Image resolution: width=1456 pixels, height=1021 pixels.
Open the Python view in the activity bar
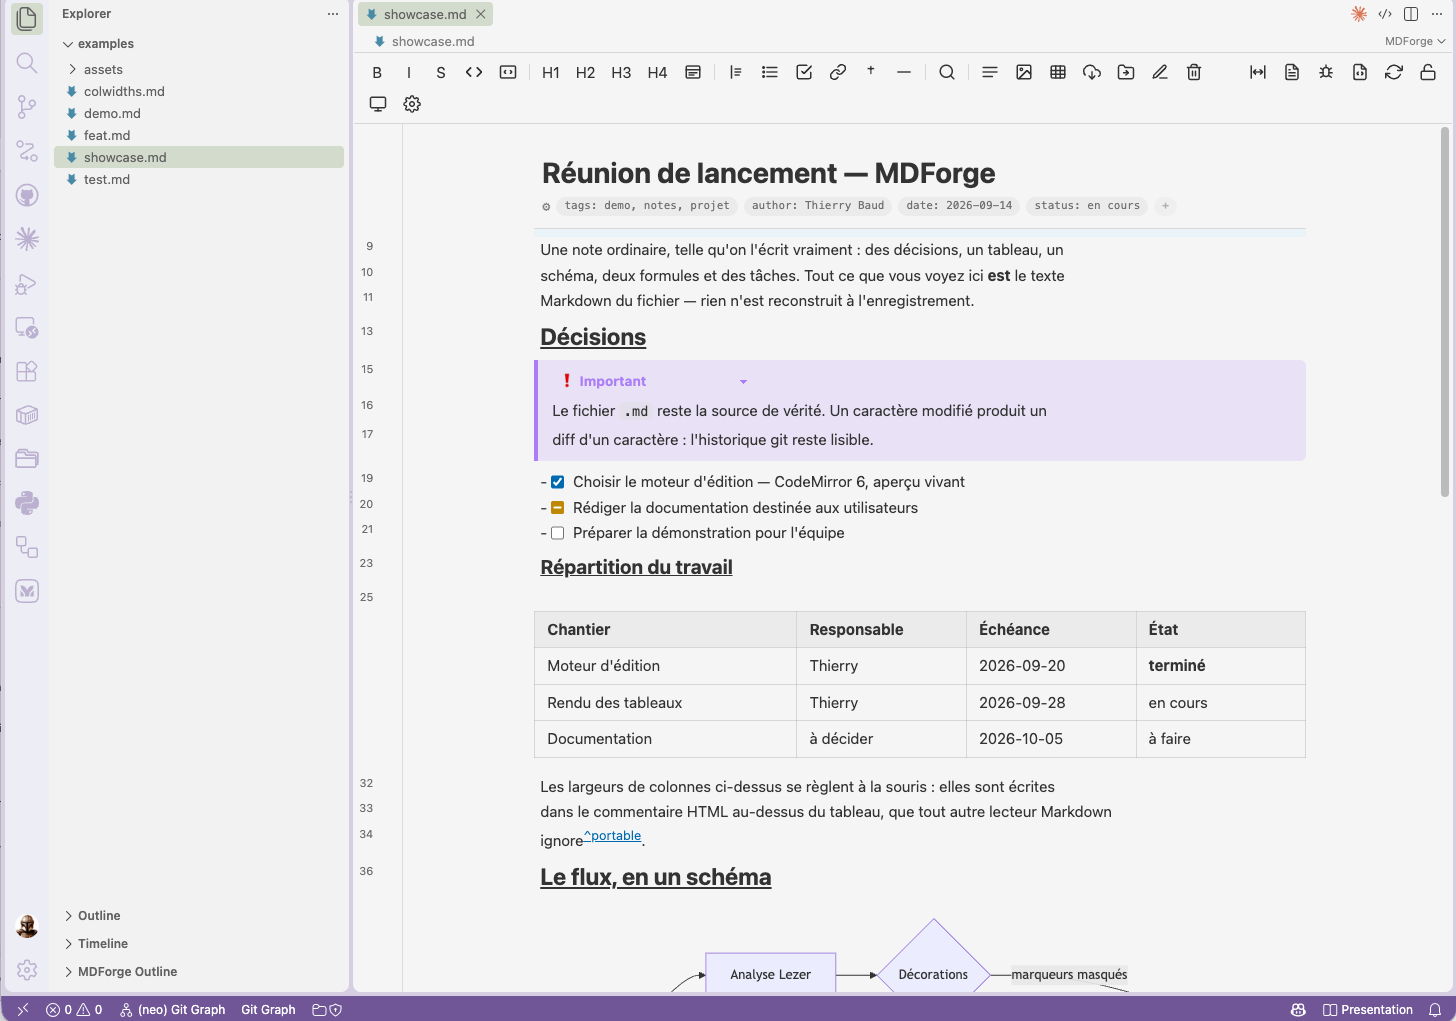point(27,503)
